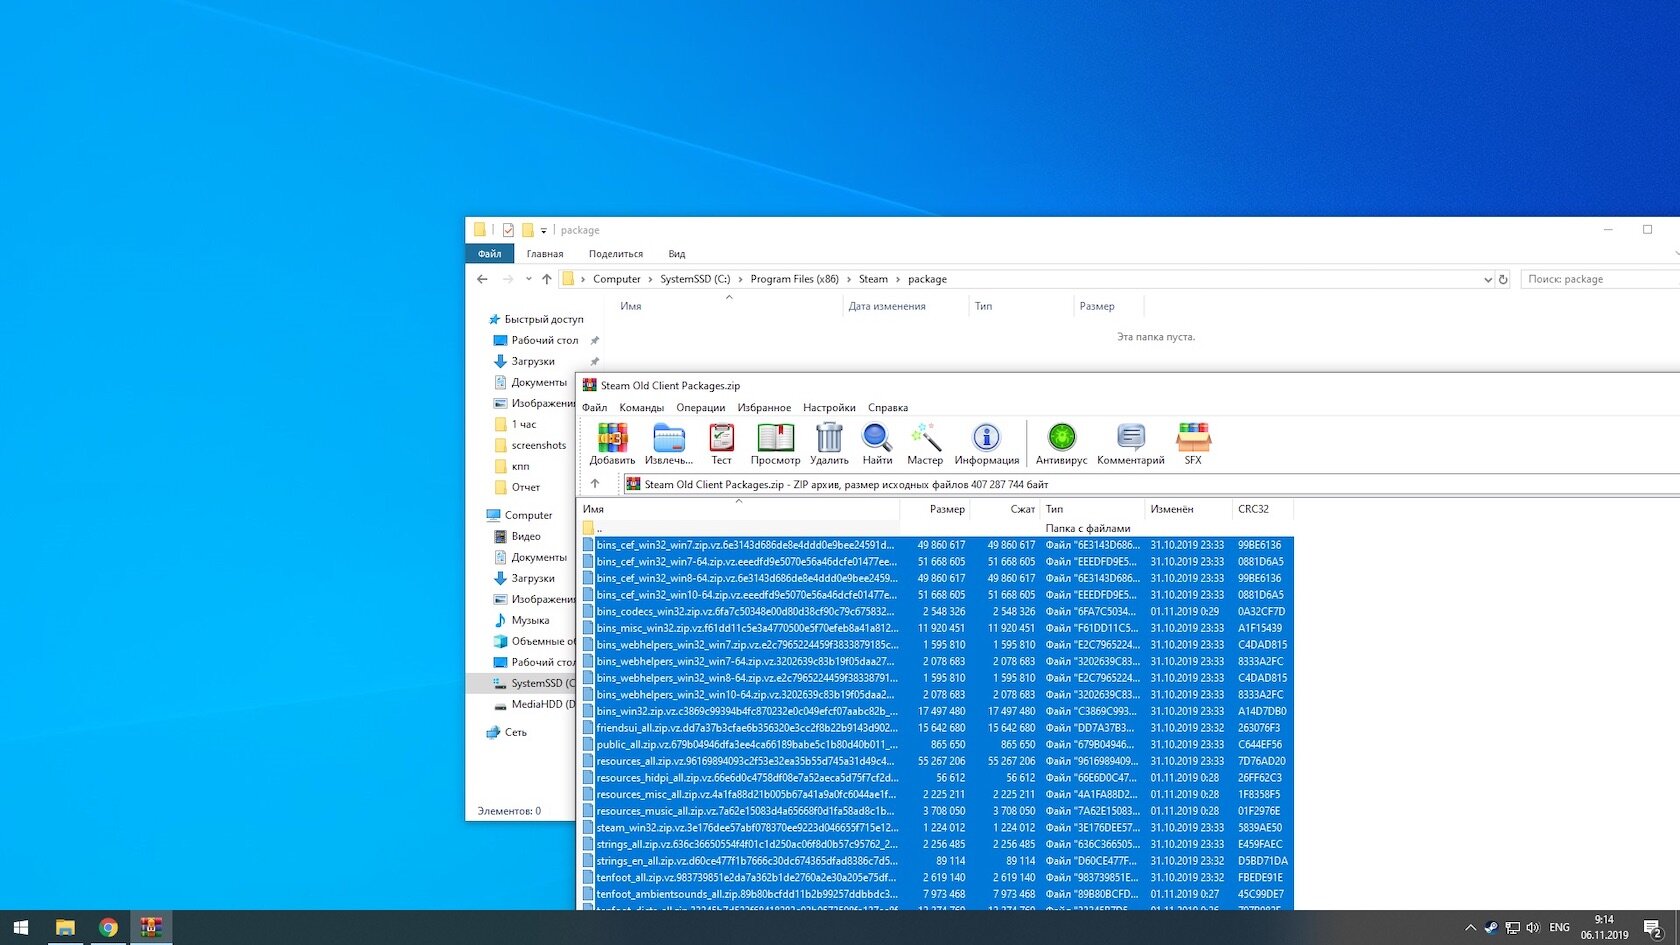Image resolution: width=1680 pixels, height=945 pixels.
Task: Click the Антивирус scan icon
Action: point(1061,443)
